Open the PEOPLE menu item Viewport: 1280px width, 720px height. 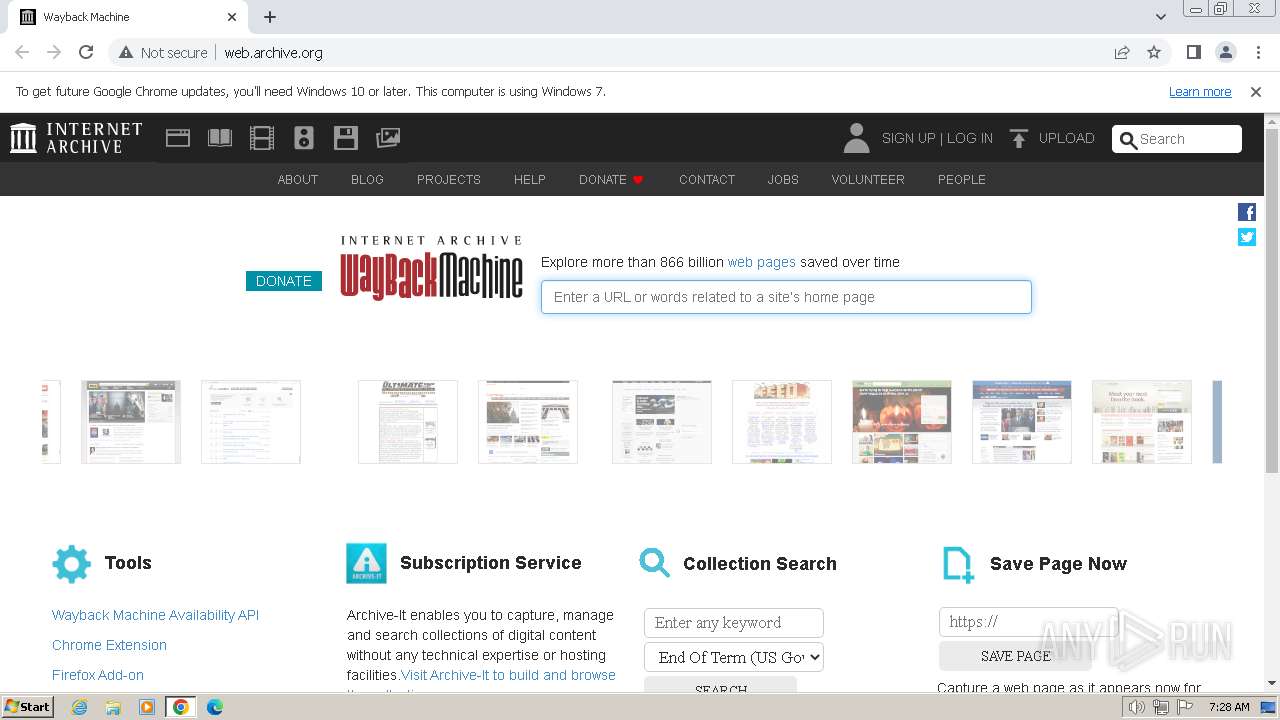coord(962,180)
